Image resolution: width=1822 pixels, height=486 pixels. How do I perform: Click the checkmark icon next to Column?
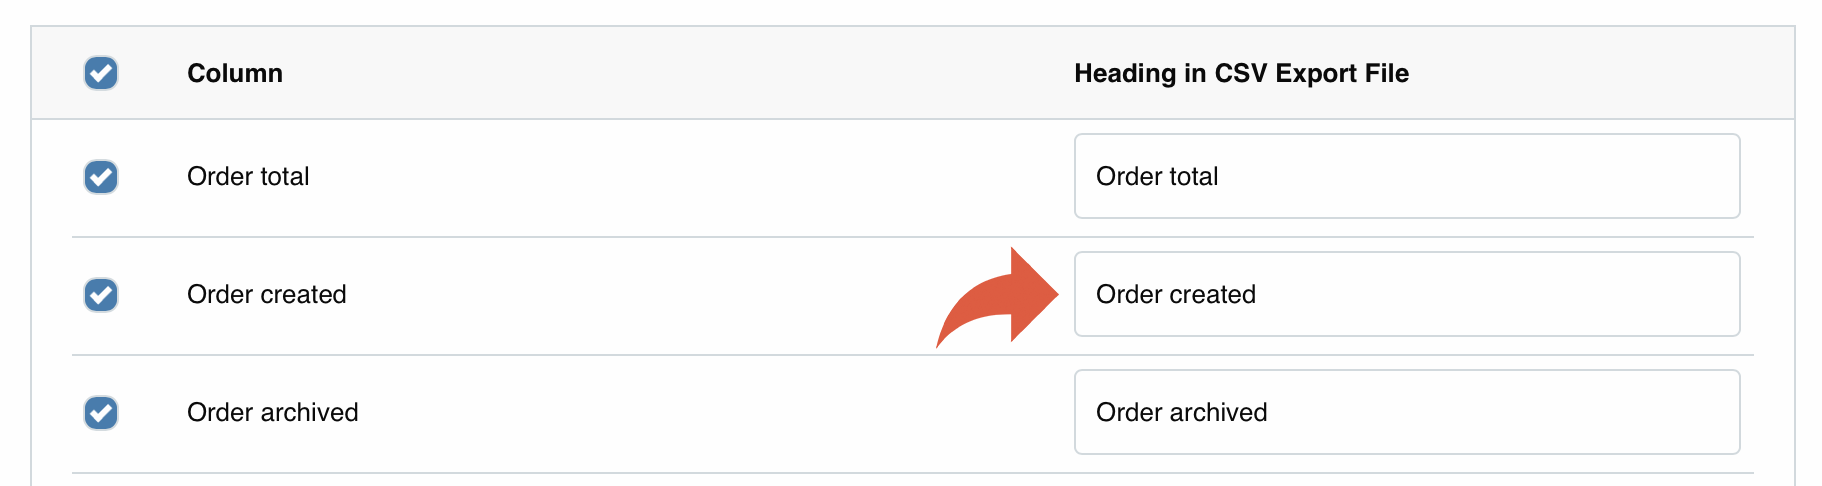click(101, 73)
